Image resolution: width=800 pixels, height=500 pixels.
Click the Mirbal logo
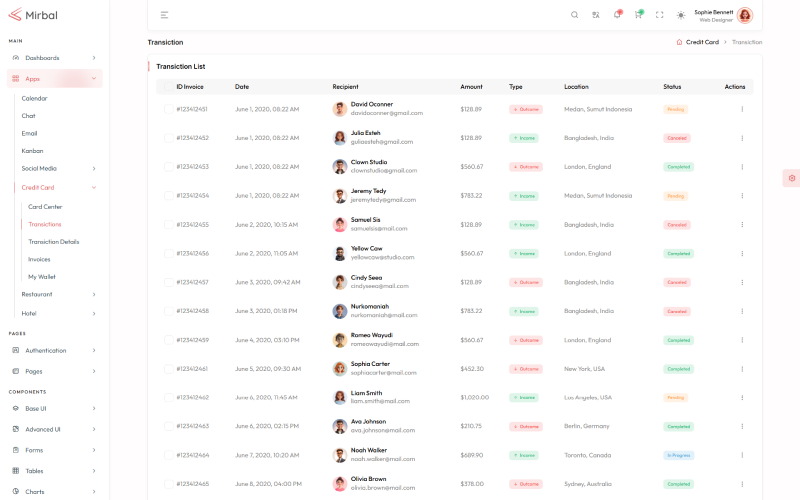click(x=32, y=15)
